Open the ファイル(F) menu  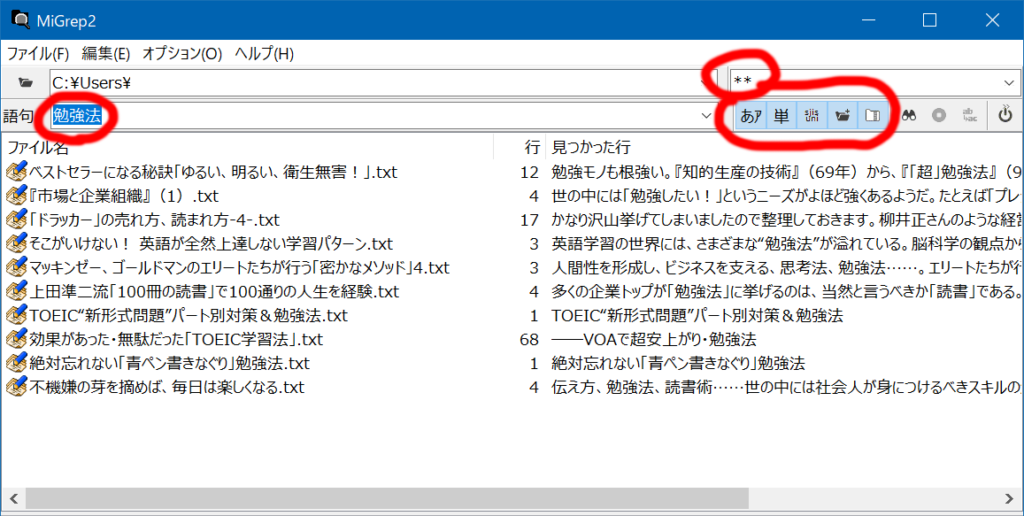[x=38, y=53]
